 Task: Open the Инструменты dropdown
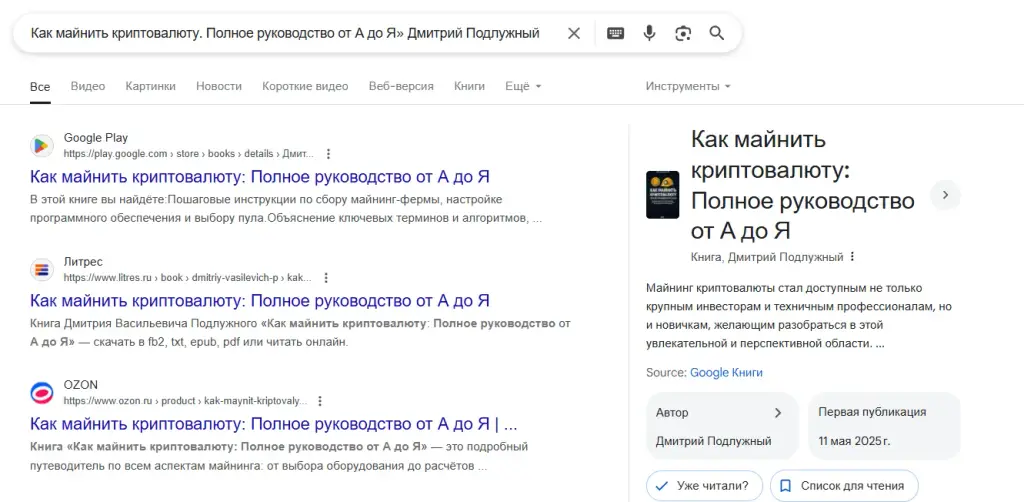pos(688,86)
